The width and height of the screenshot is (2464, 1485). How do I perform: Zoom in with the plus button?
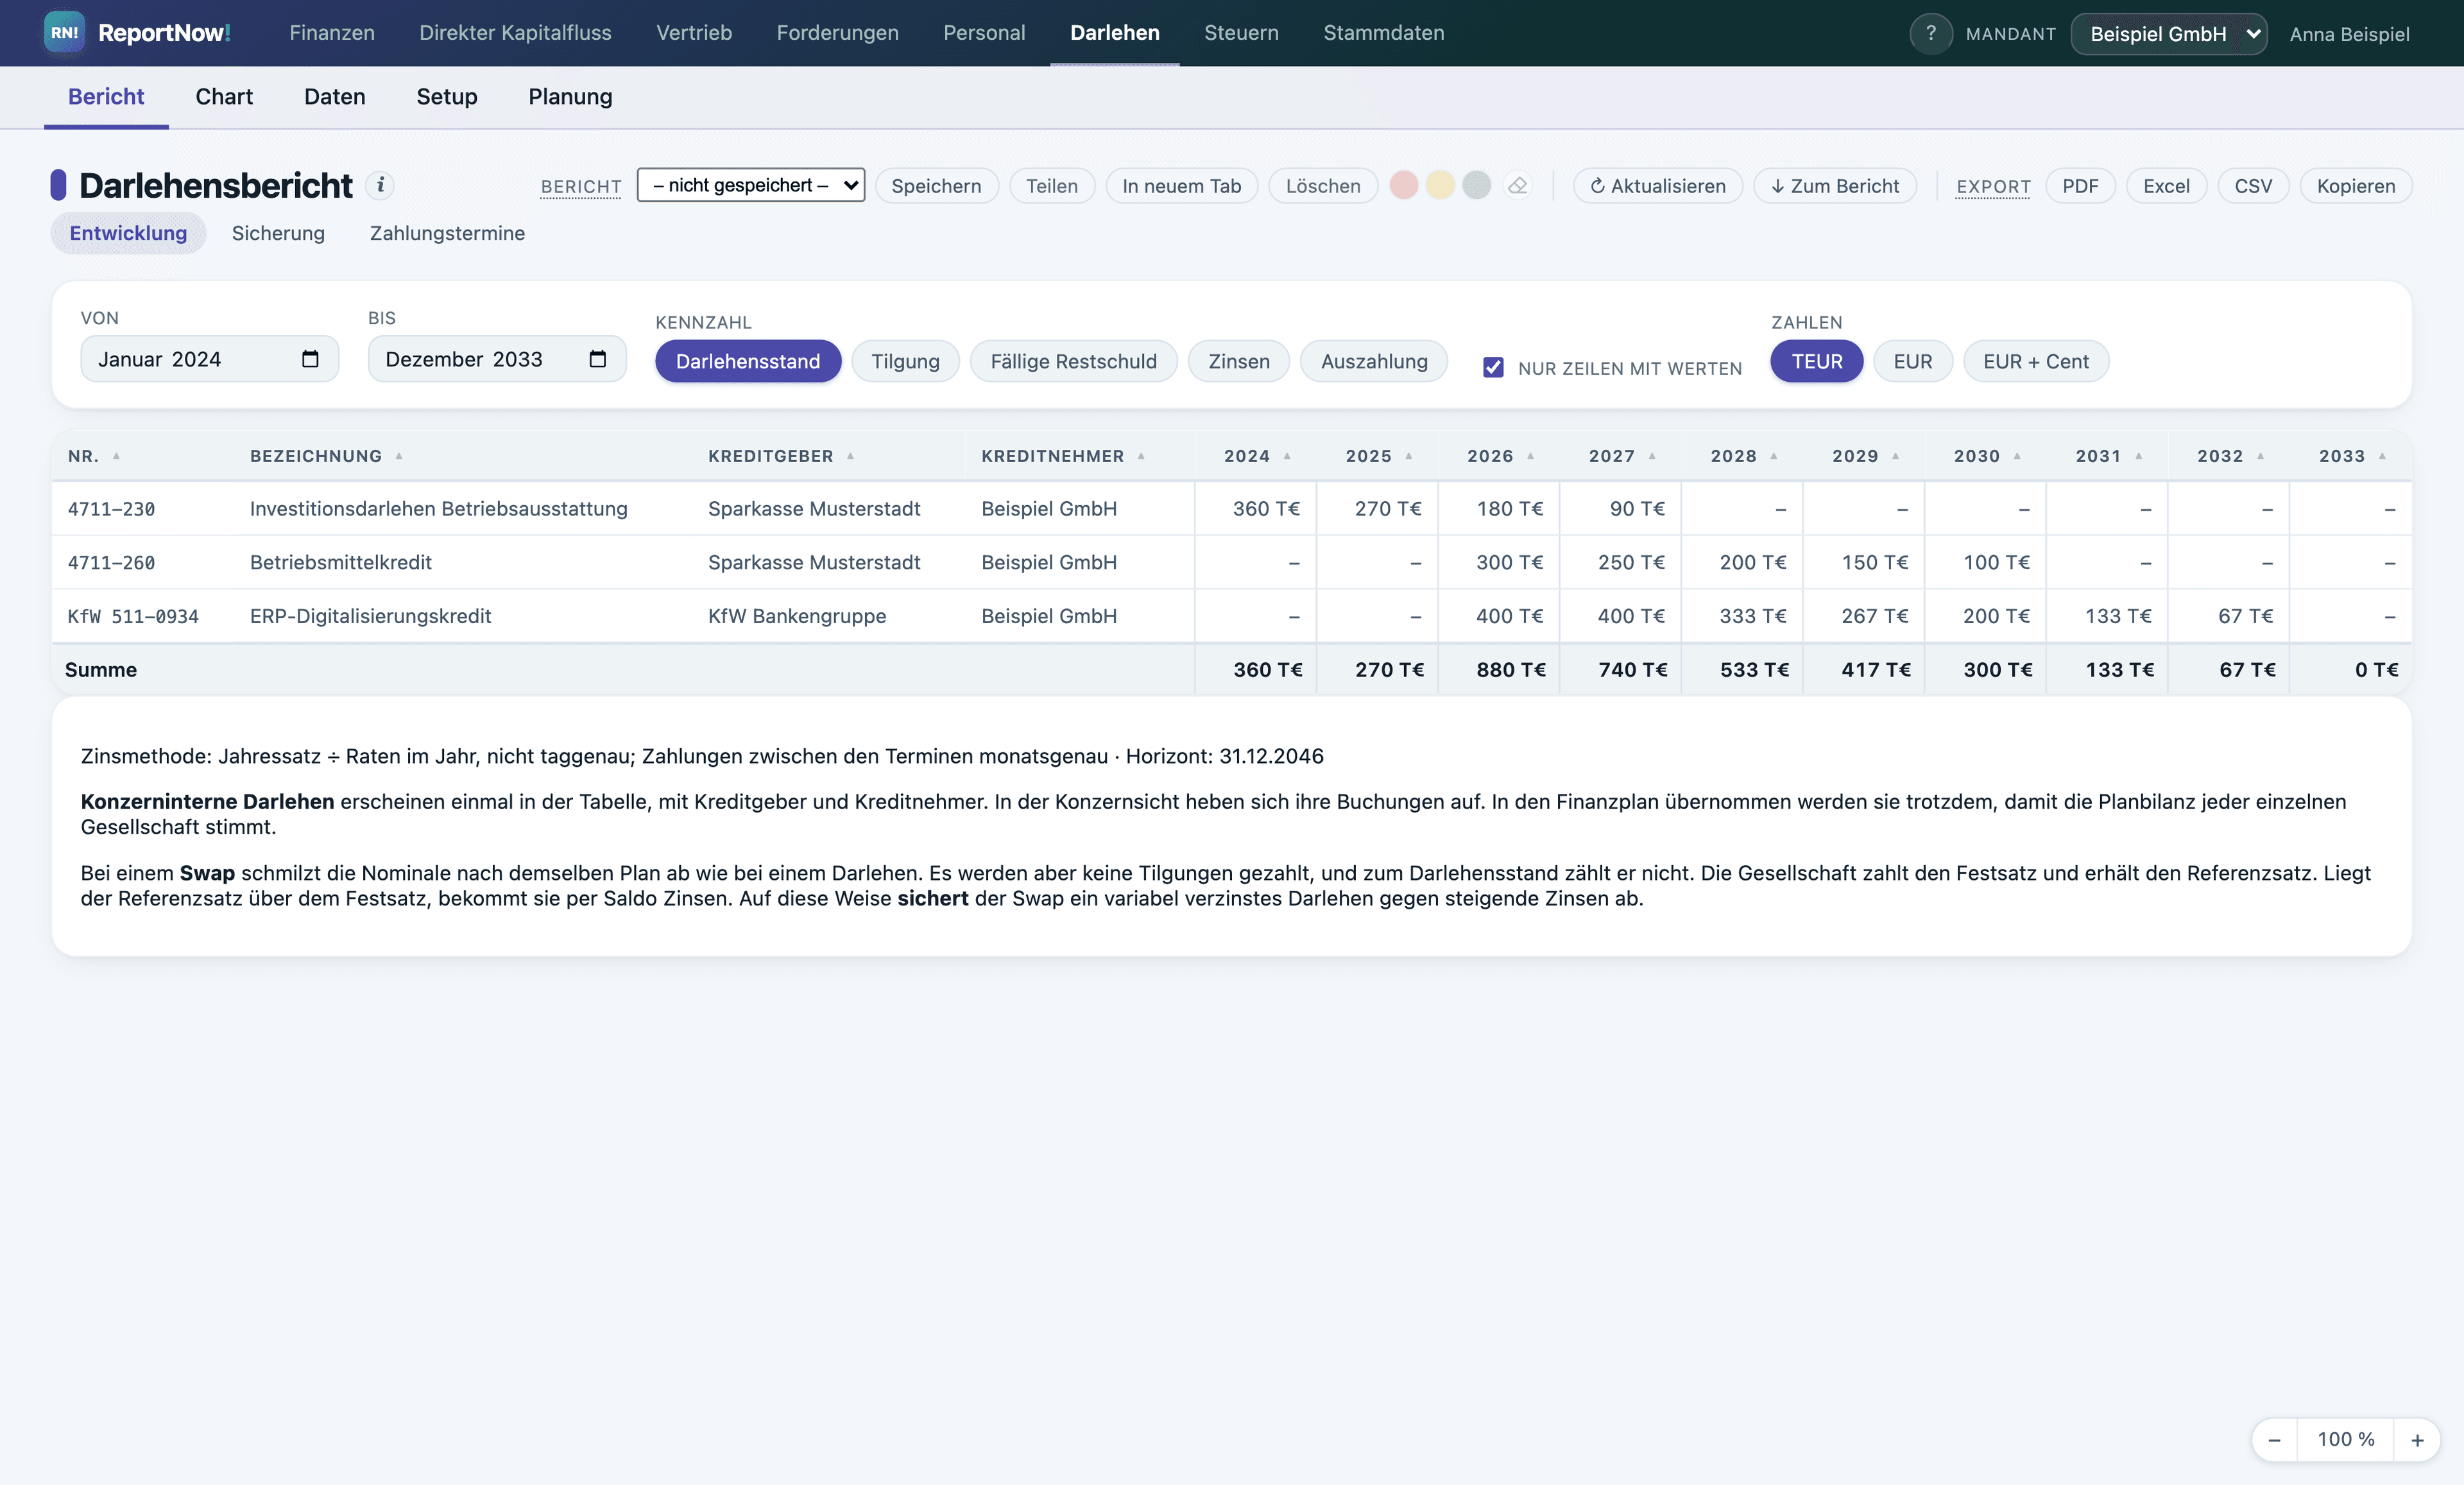click(x=2417, y=1440)
